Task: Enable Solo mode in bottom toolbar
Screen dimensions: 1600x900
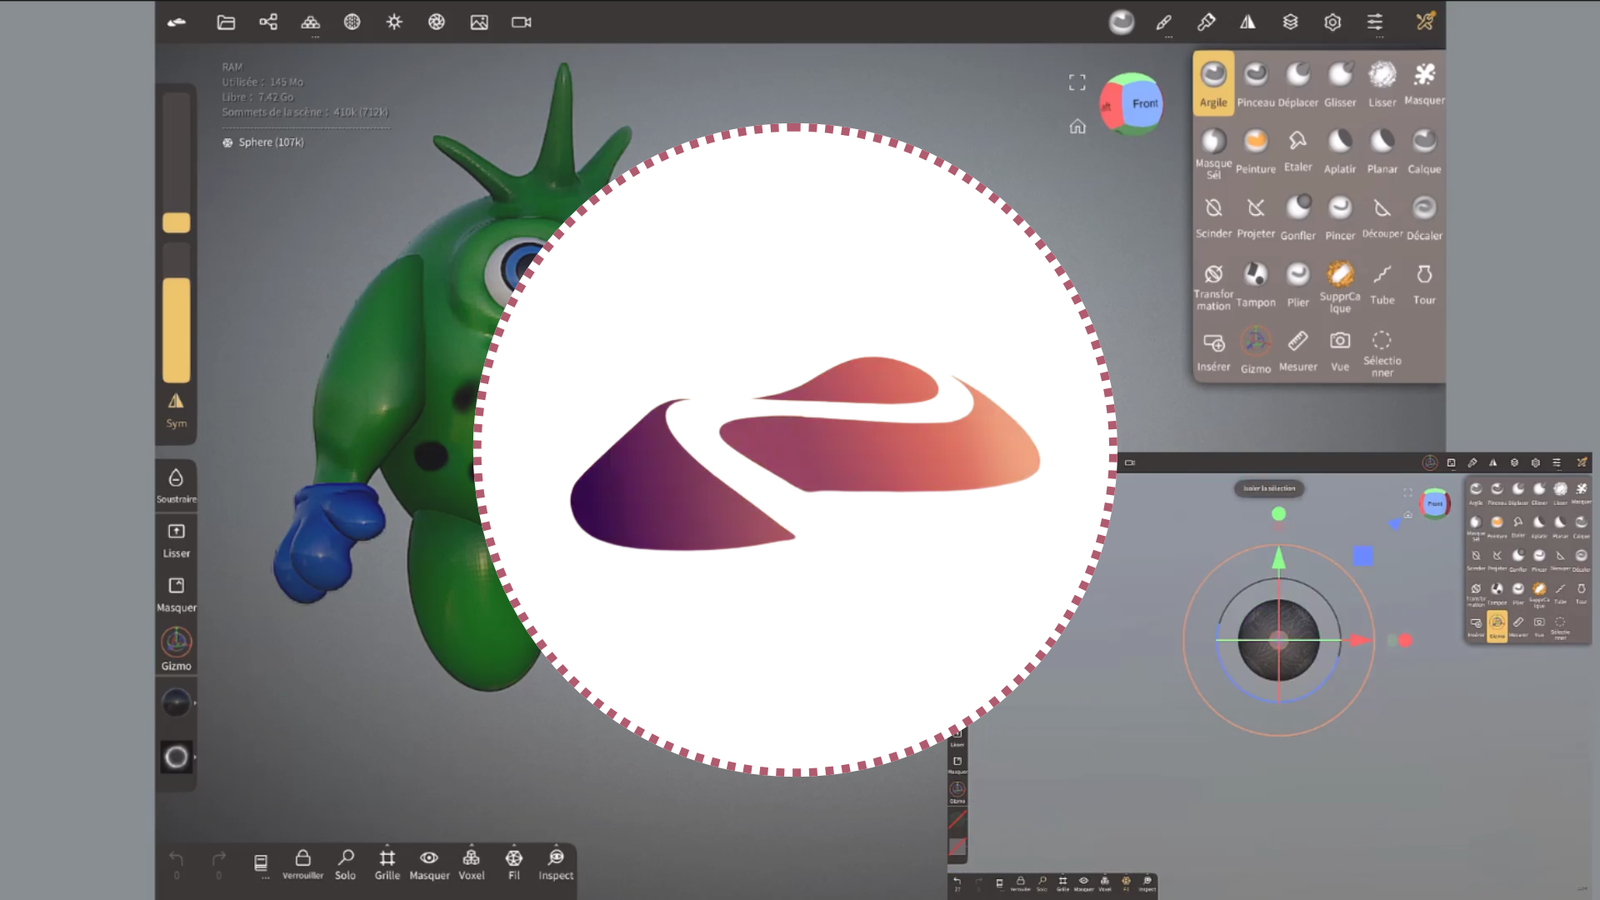Action: click(x=345, y=864)
